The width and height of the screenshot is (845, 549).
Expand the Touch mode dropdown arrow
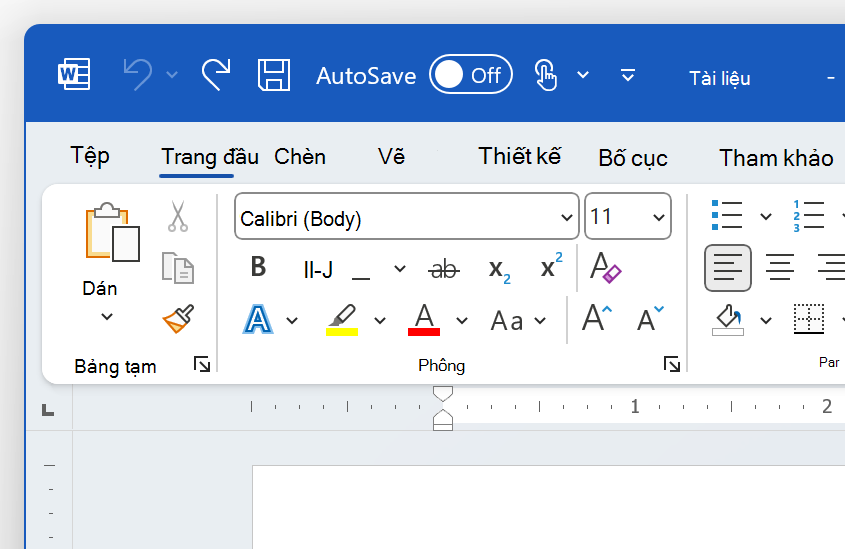[x=583, y=75]
